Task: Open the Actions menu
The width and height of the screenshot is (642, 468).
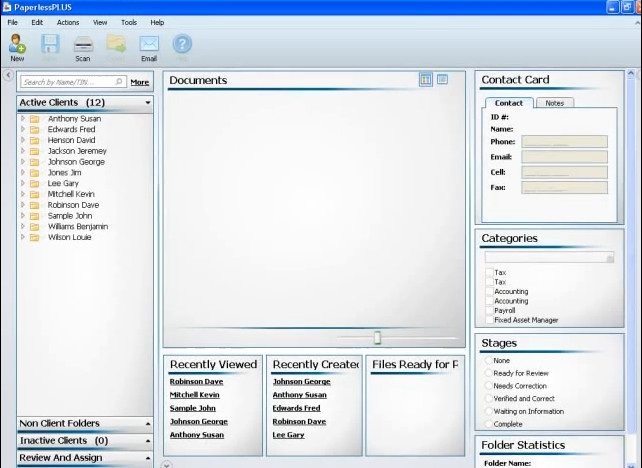Action: pyautogui.click(x=68, y=23)
